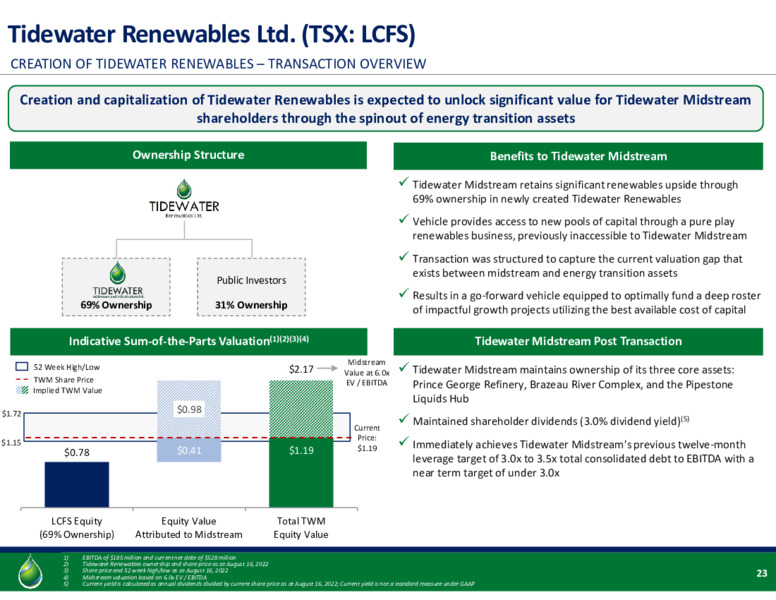Image resolution: width=776 pixels, height=600 pixels.
Task: Click the Tidewater Renewables logo at top of ownership chart
Action: [184, 199]
